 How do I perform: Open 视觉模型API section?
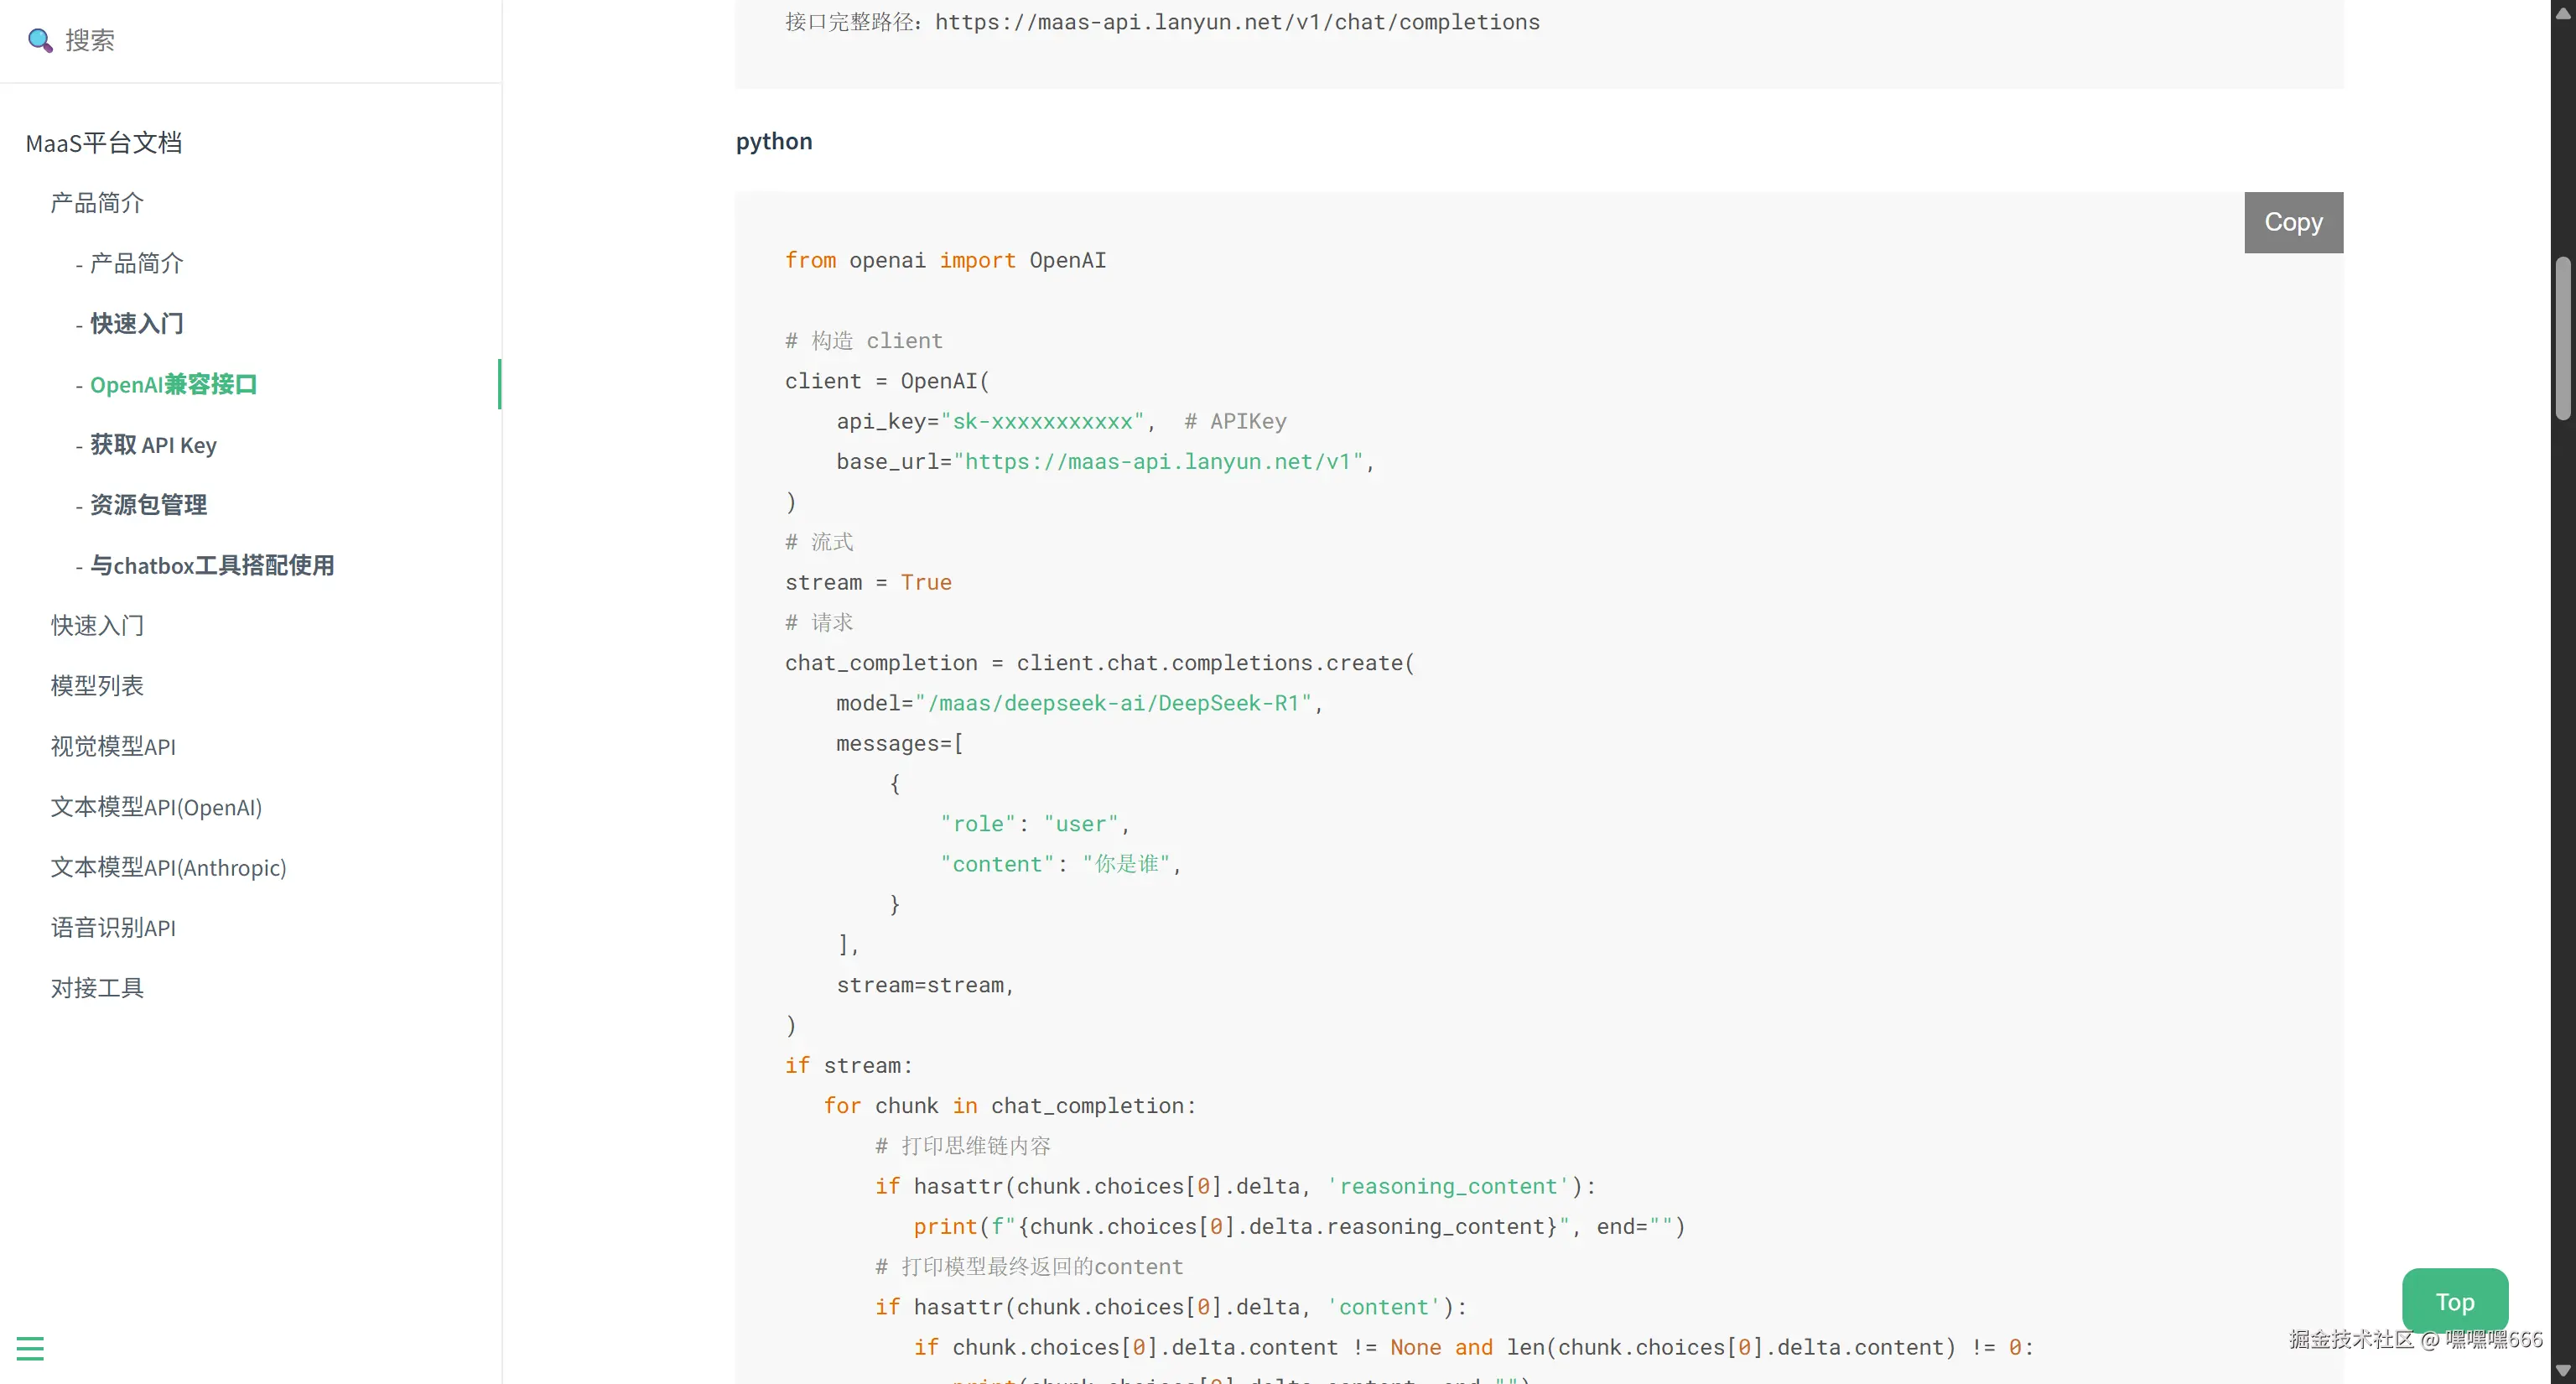[x=113, y=747]
